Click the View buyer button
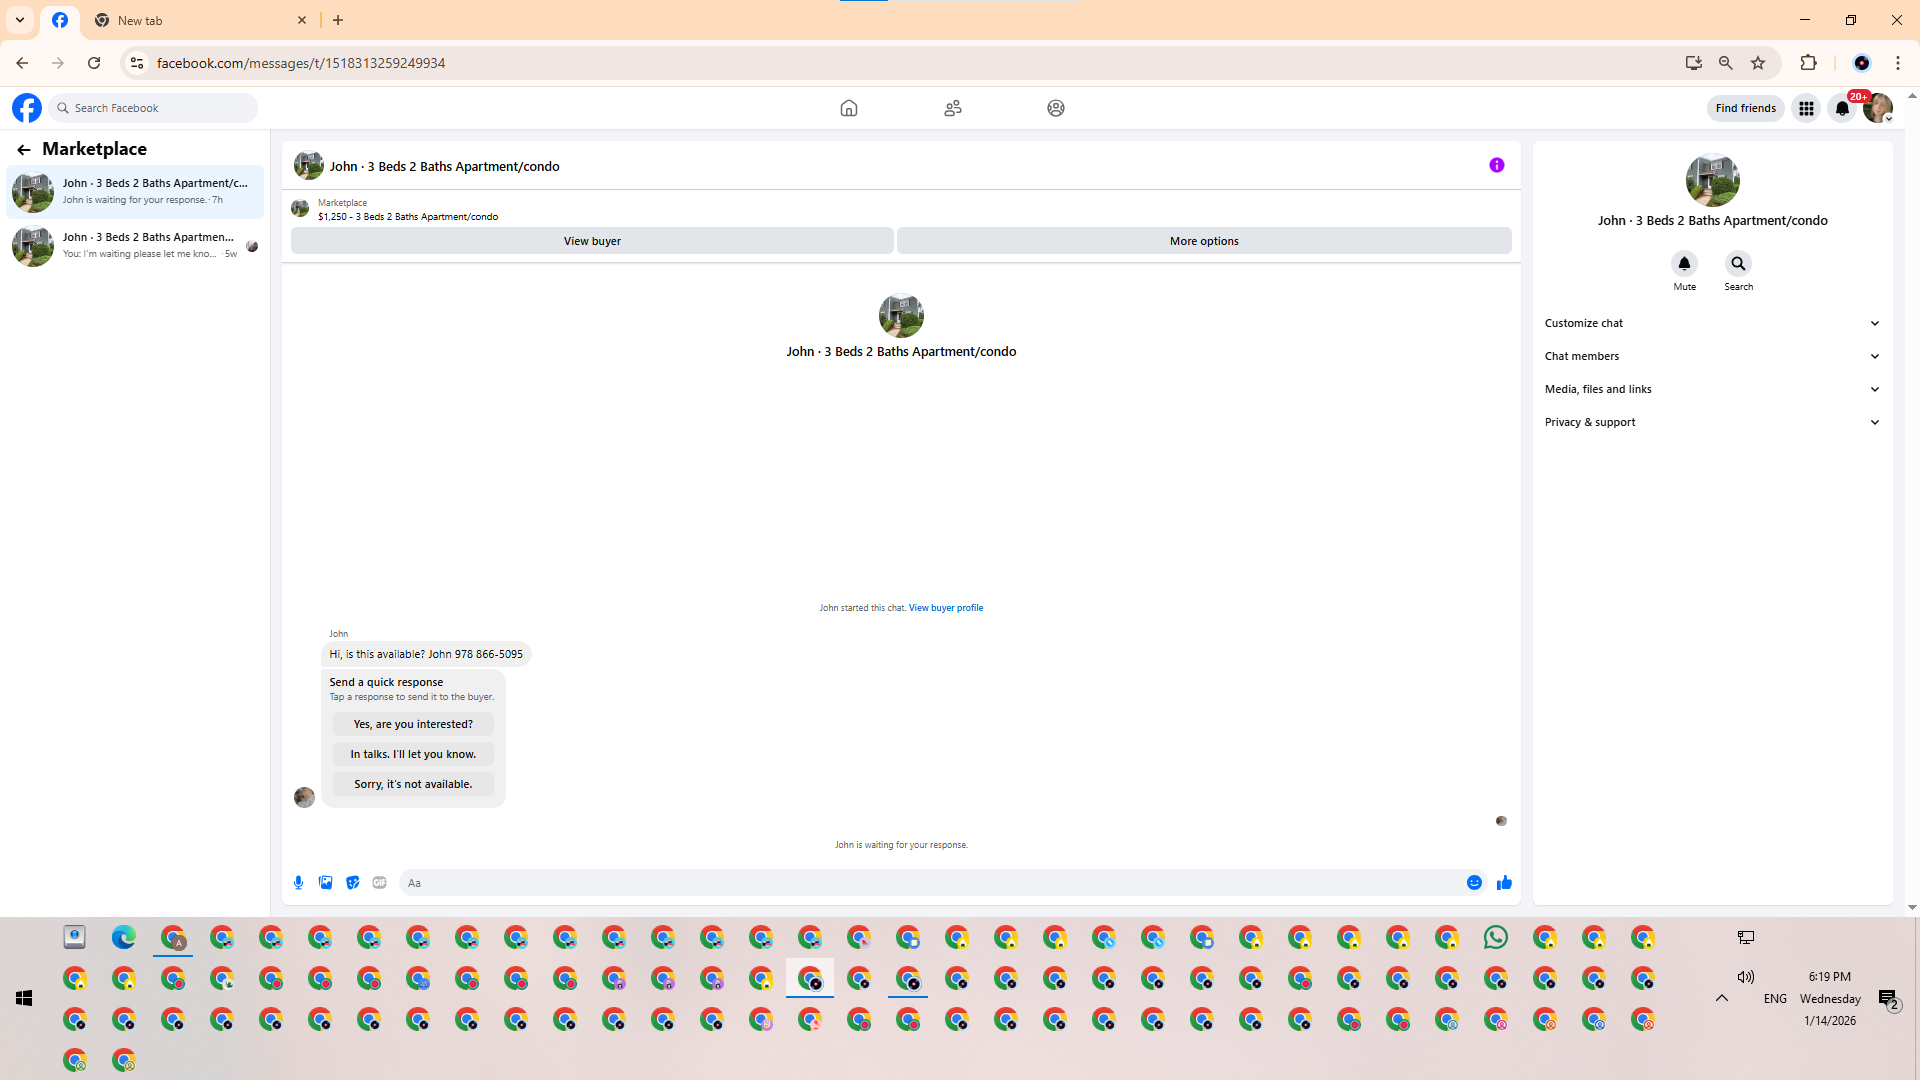The image size is (1920, 1080). 592,241
